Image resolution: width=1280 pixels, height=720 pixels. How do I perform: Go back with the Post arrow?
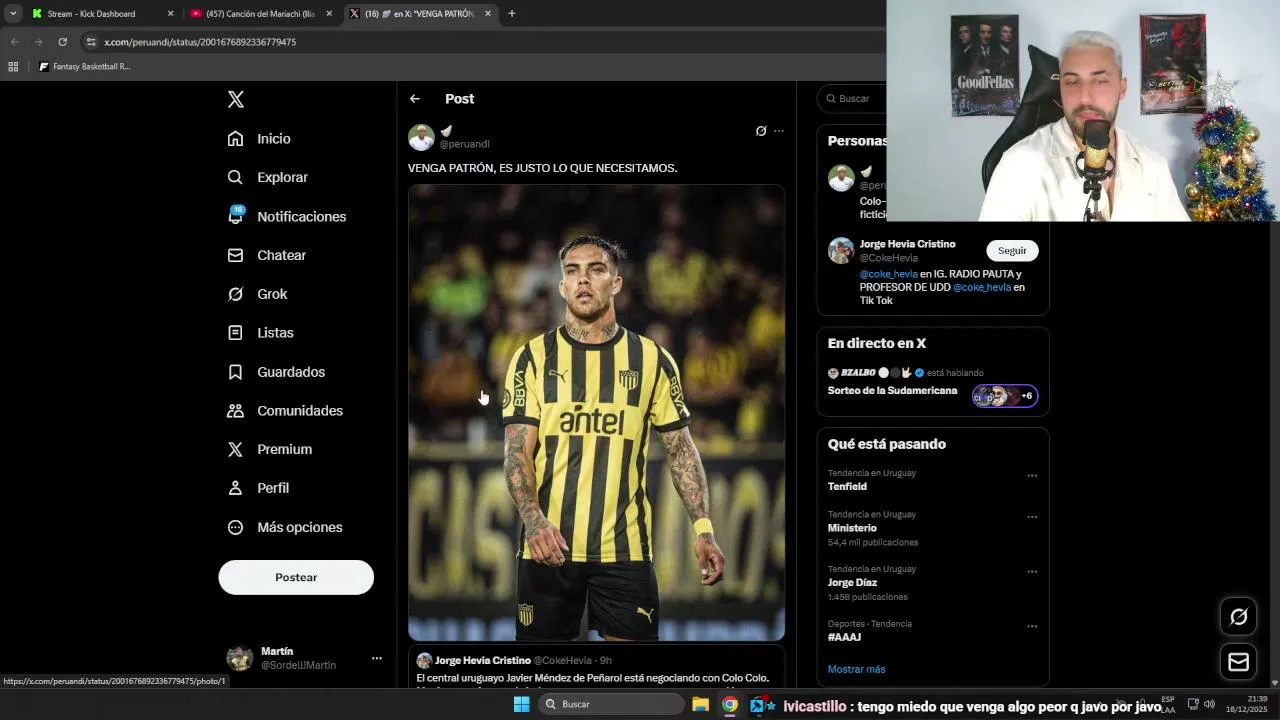(x=415, y=99)
